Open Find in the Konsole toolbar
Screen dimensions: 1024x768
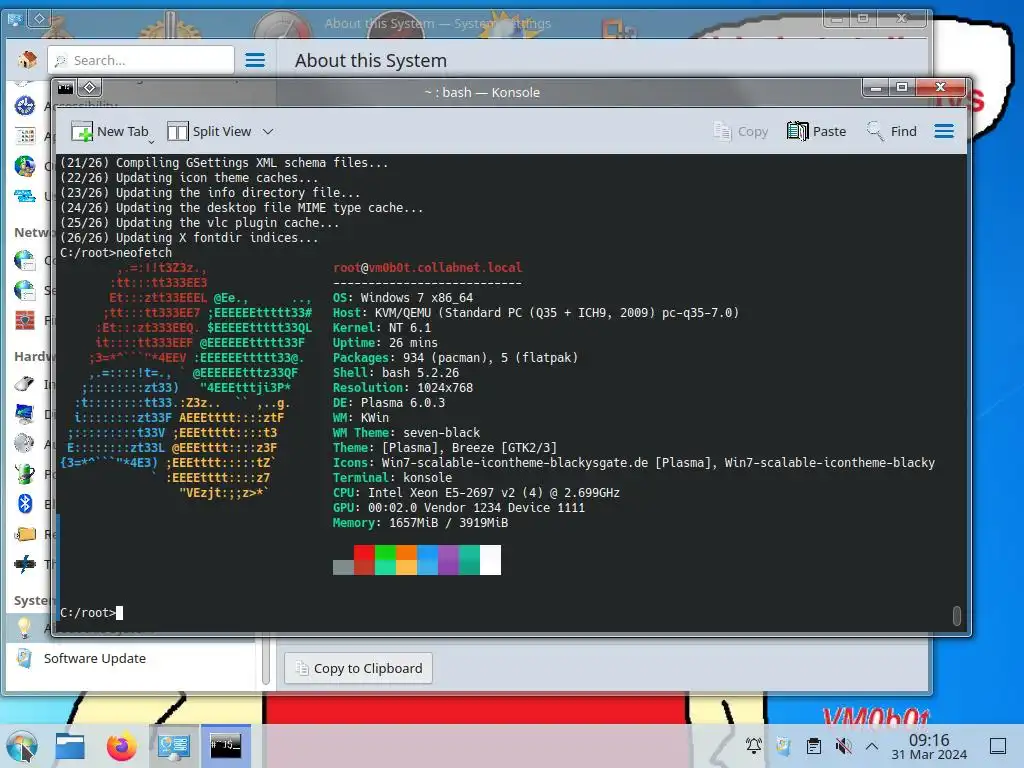[891, 131]
